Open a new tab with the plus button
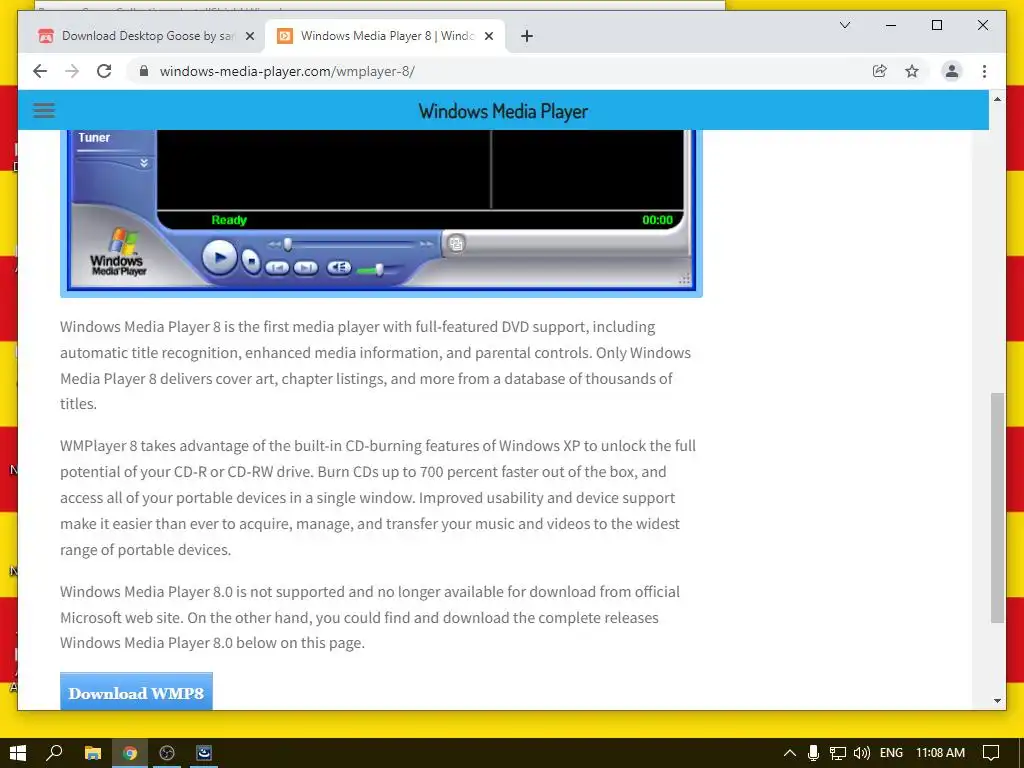This screenshot has height=768, width=1024. [x=526, y=36]
